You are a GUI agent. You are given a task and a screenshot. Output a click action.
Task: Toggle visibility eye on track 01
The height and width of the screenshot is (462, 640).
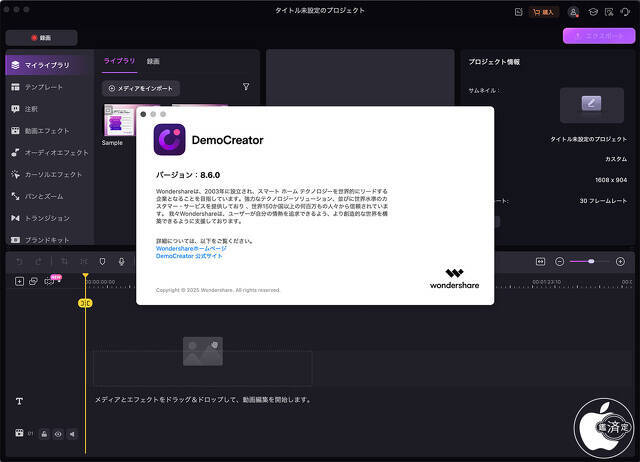58,434
